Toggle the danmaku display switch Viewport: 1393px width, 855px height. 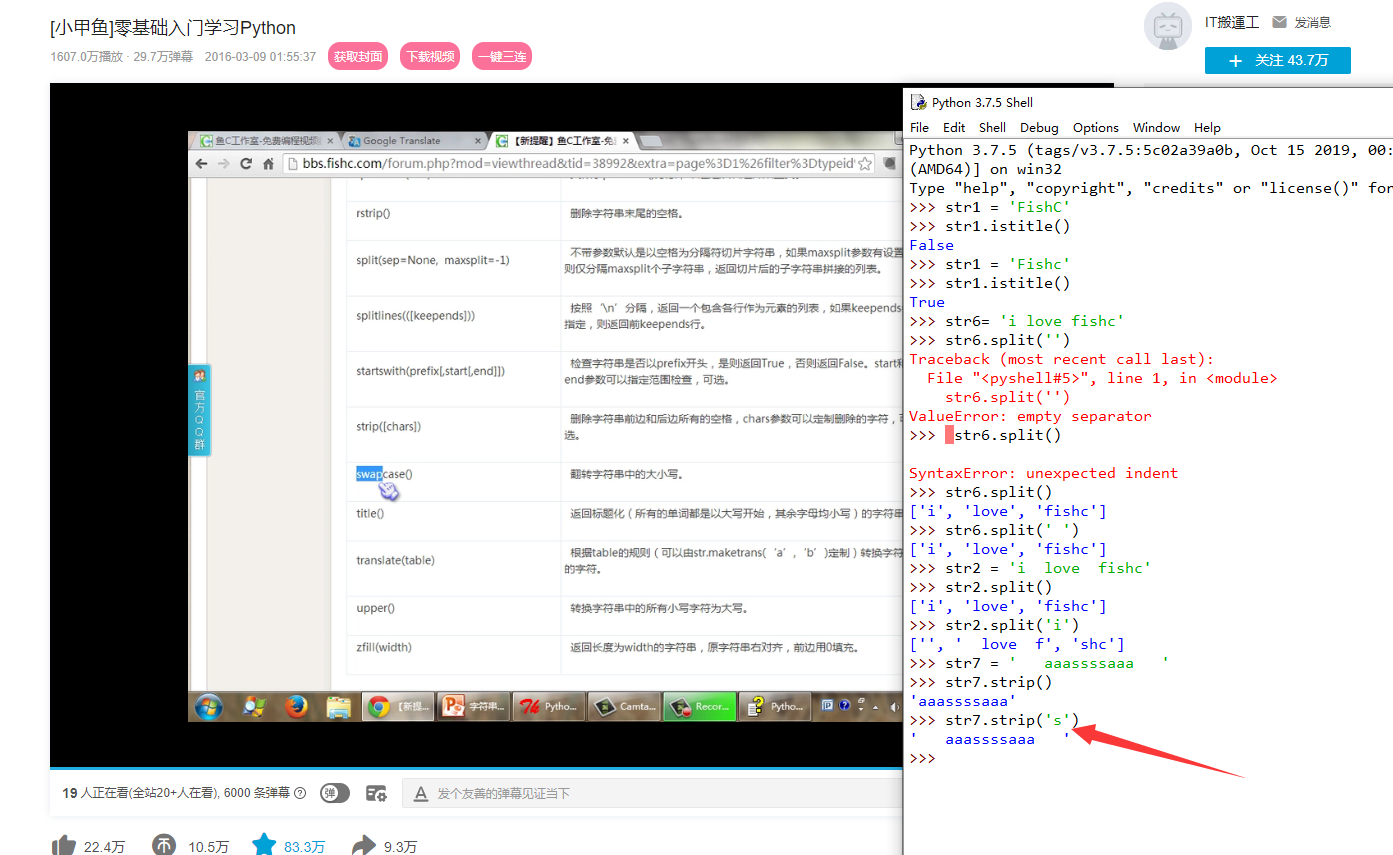point(335,793)
